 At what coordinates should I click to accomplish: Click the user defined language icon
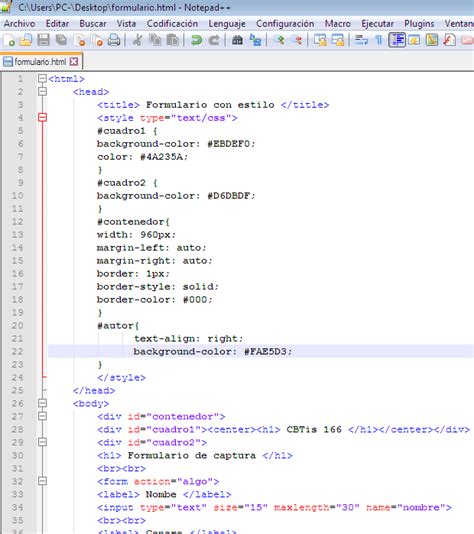tap(414, 40)
